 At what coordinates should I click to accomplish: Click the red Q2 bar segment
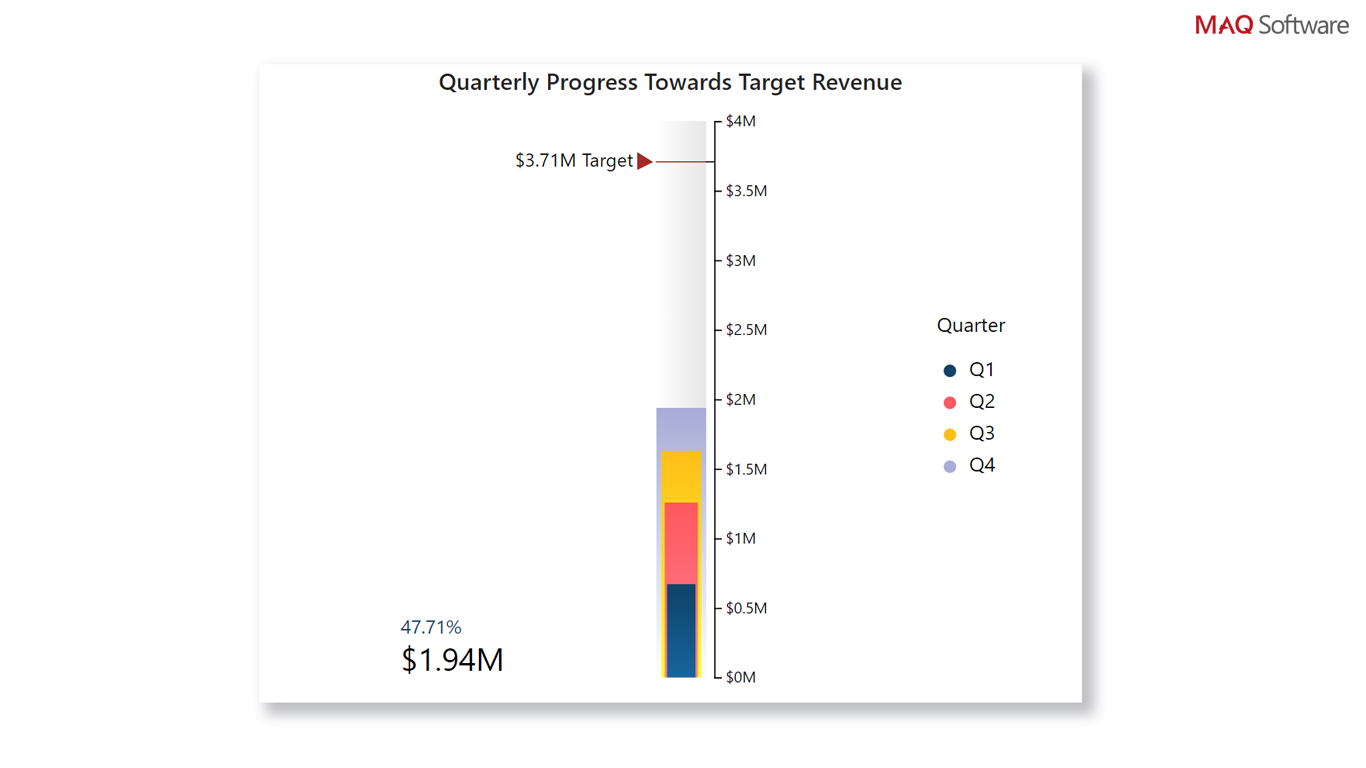(x=681, y=543)
